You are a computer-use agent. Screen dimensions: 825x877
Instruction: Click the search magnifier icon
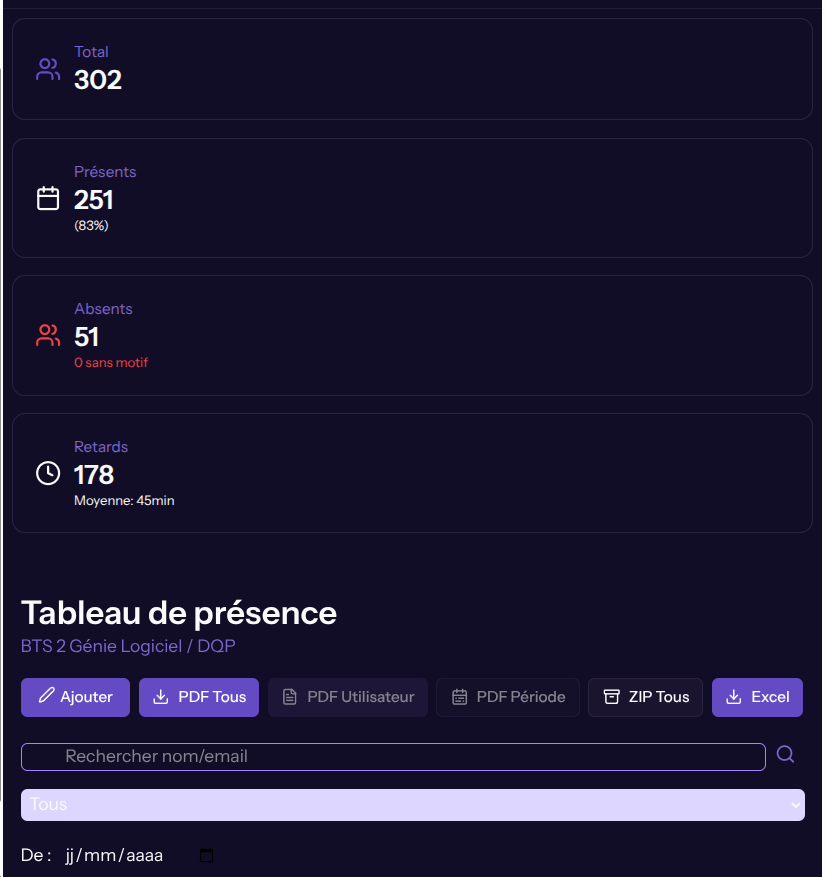[x=785, y=755]
